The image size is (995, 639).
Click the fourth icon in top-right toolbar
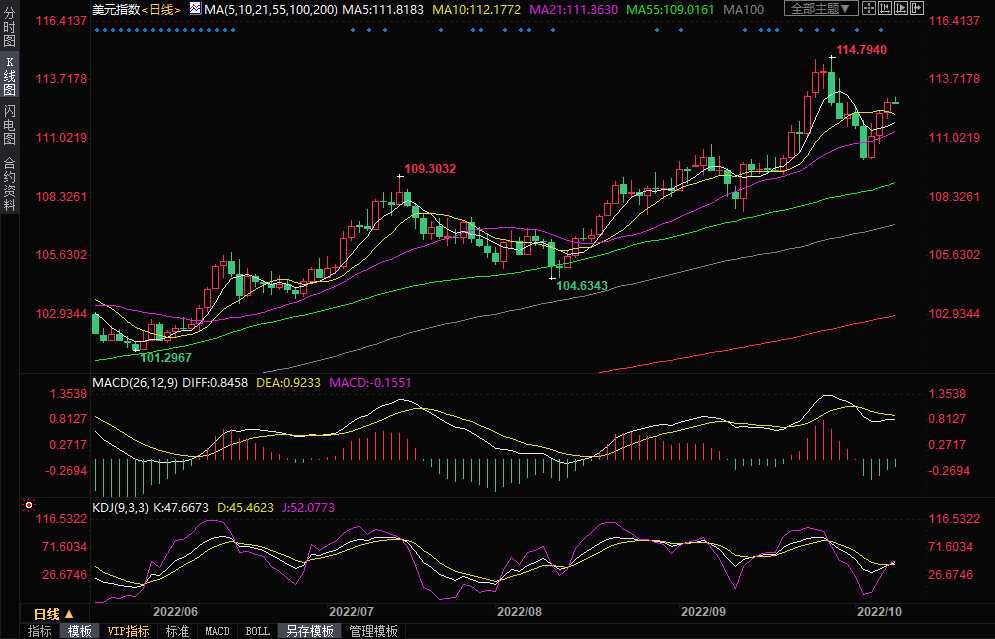click(x=916, y=9)
